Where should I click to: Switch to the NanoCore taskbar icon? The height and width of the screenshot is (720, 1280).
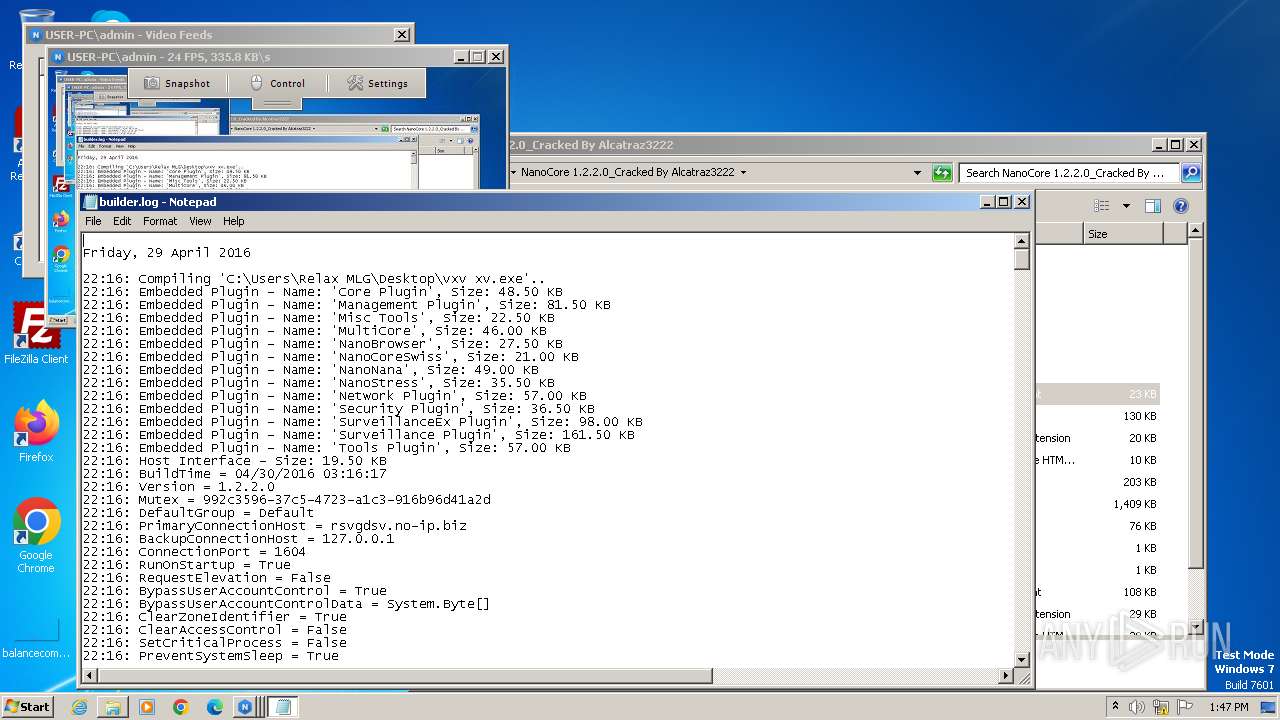[x=245, y=707]
